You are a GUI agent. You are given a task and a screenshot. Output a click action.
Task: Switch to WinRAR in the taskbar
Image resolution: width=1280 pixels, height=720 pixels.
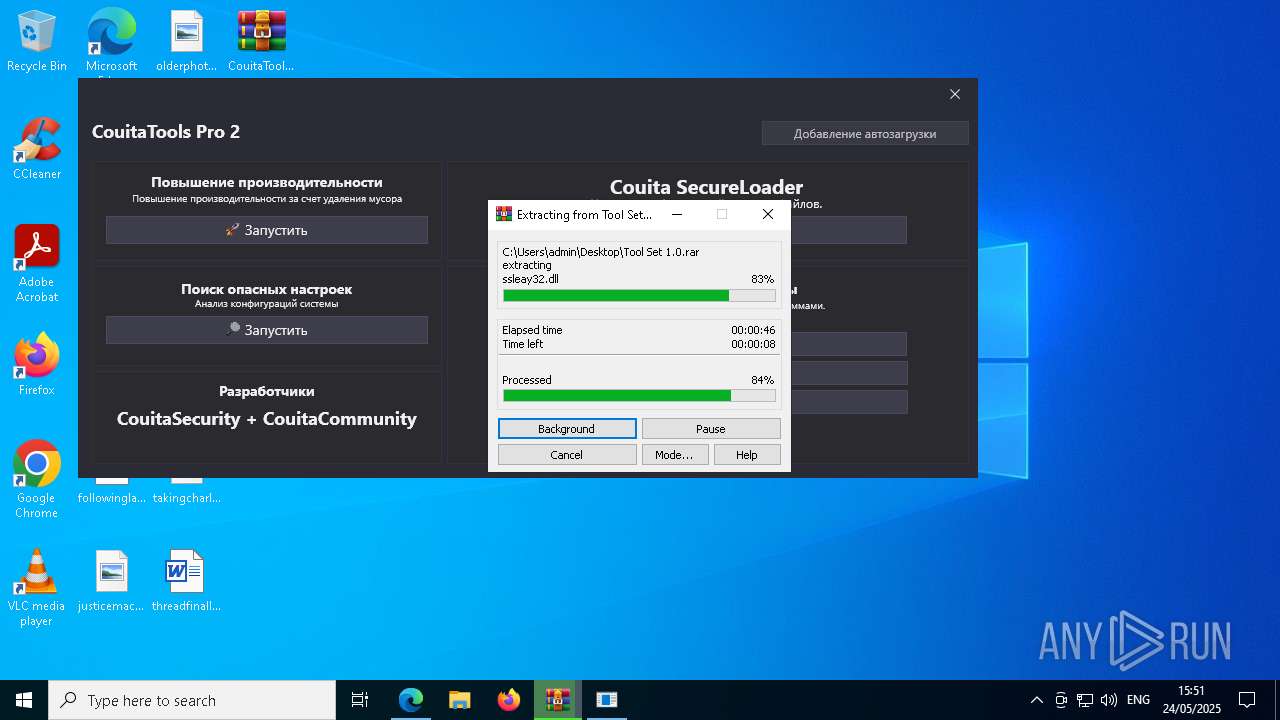pyautogui.click(x=558, y=700)
